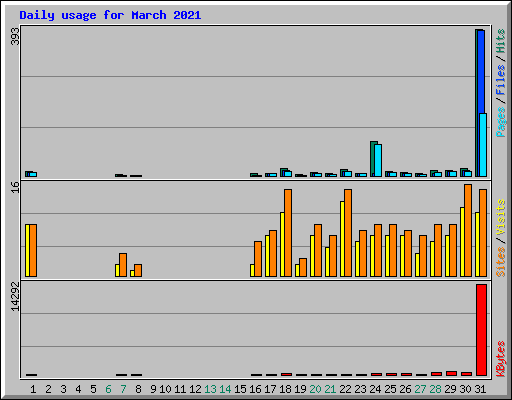The width and height of the screenshot is (512, 400).
Task: Click the KBytes legend label
Action: click(x=500, y=359)
